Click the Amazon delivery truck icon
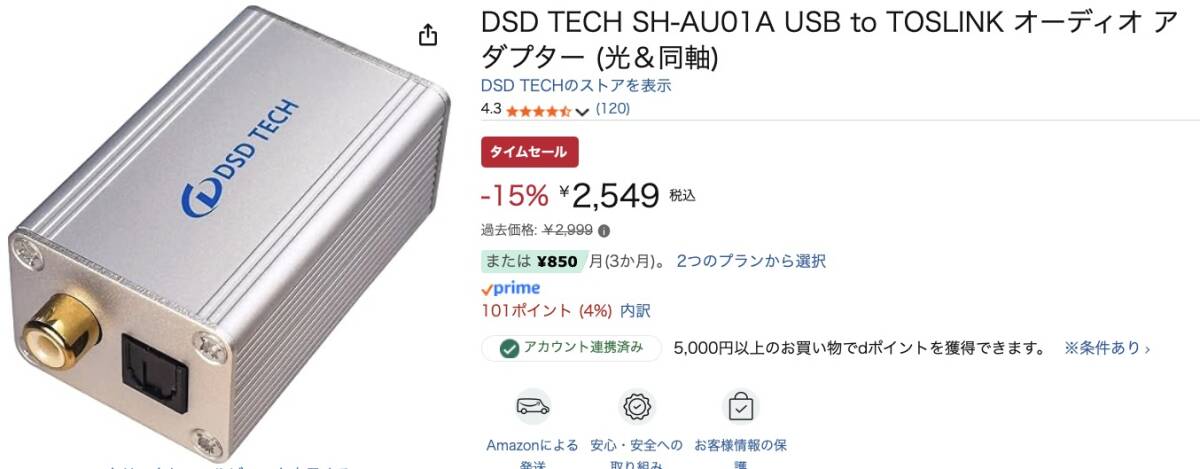1200x469 pixels. point(533,407)
